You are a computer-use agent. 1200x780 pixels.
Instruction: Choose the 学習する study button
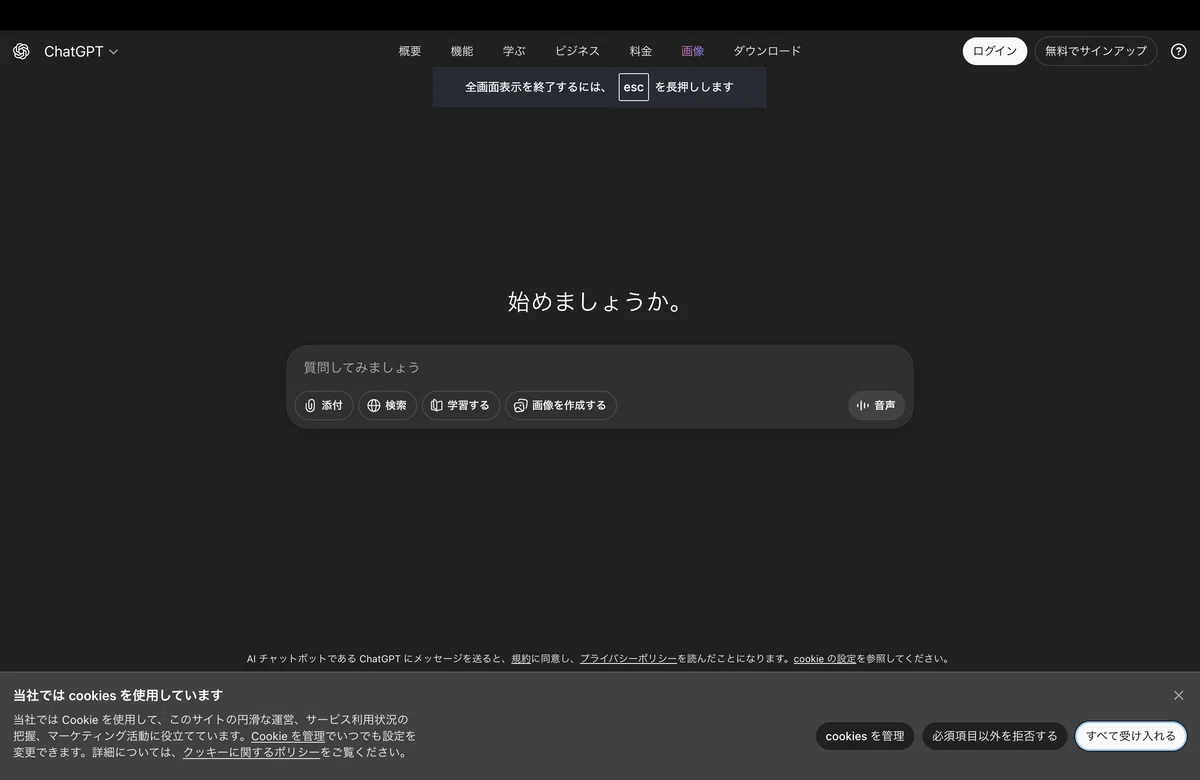tap(460, 405)
